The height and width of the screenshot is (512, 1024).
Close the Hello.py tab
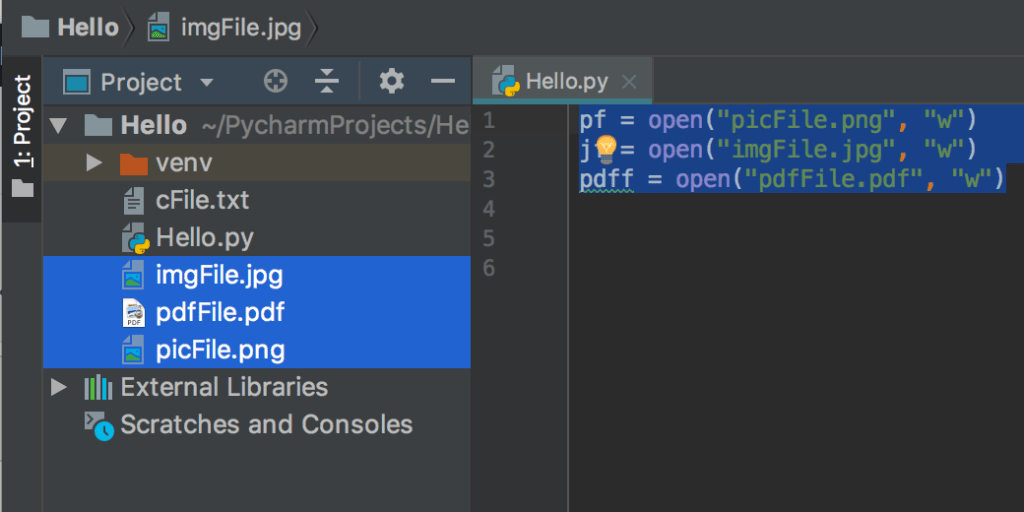pos(628,82)
